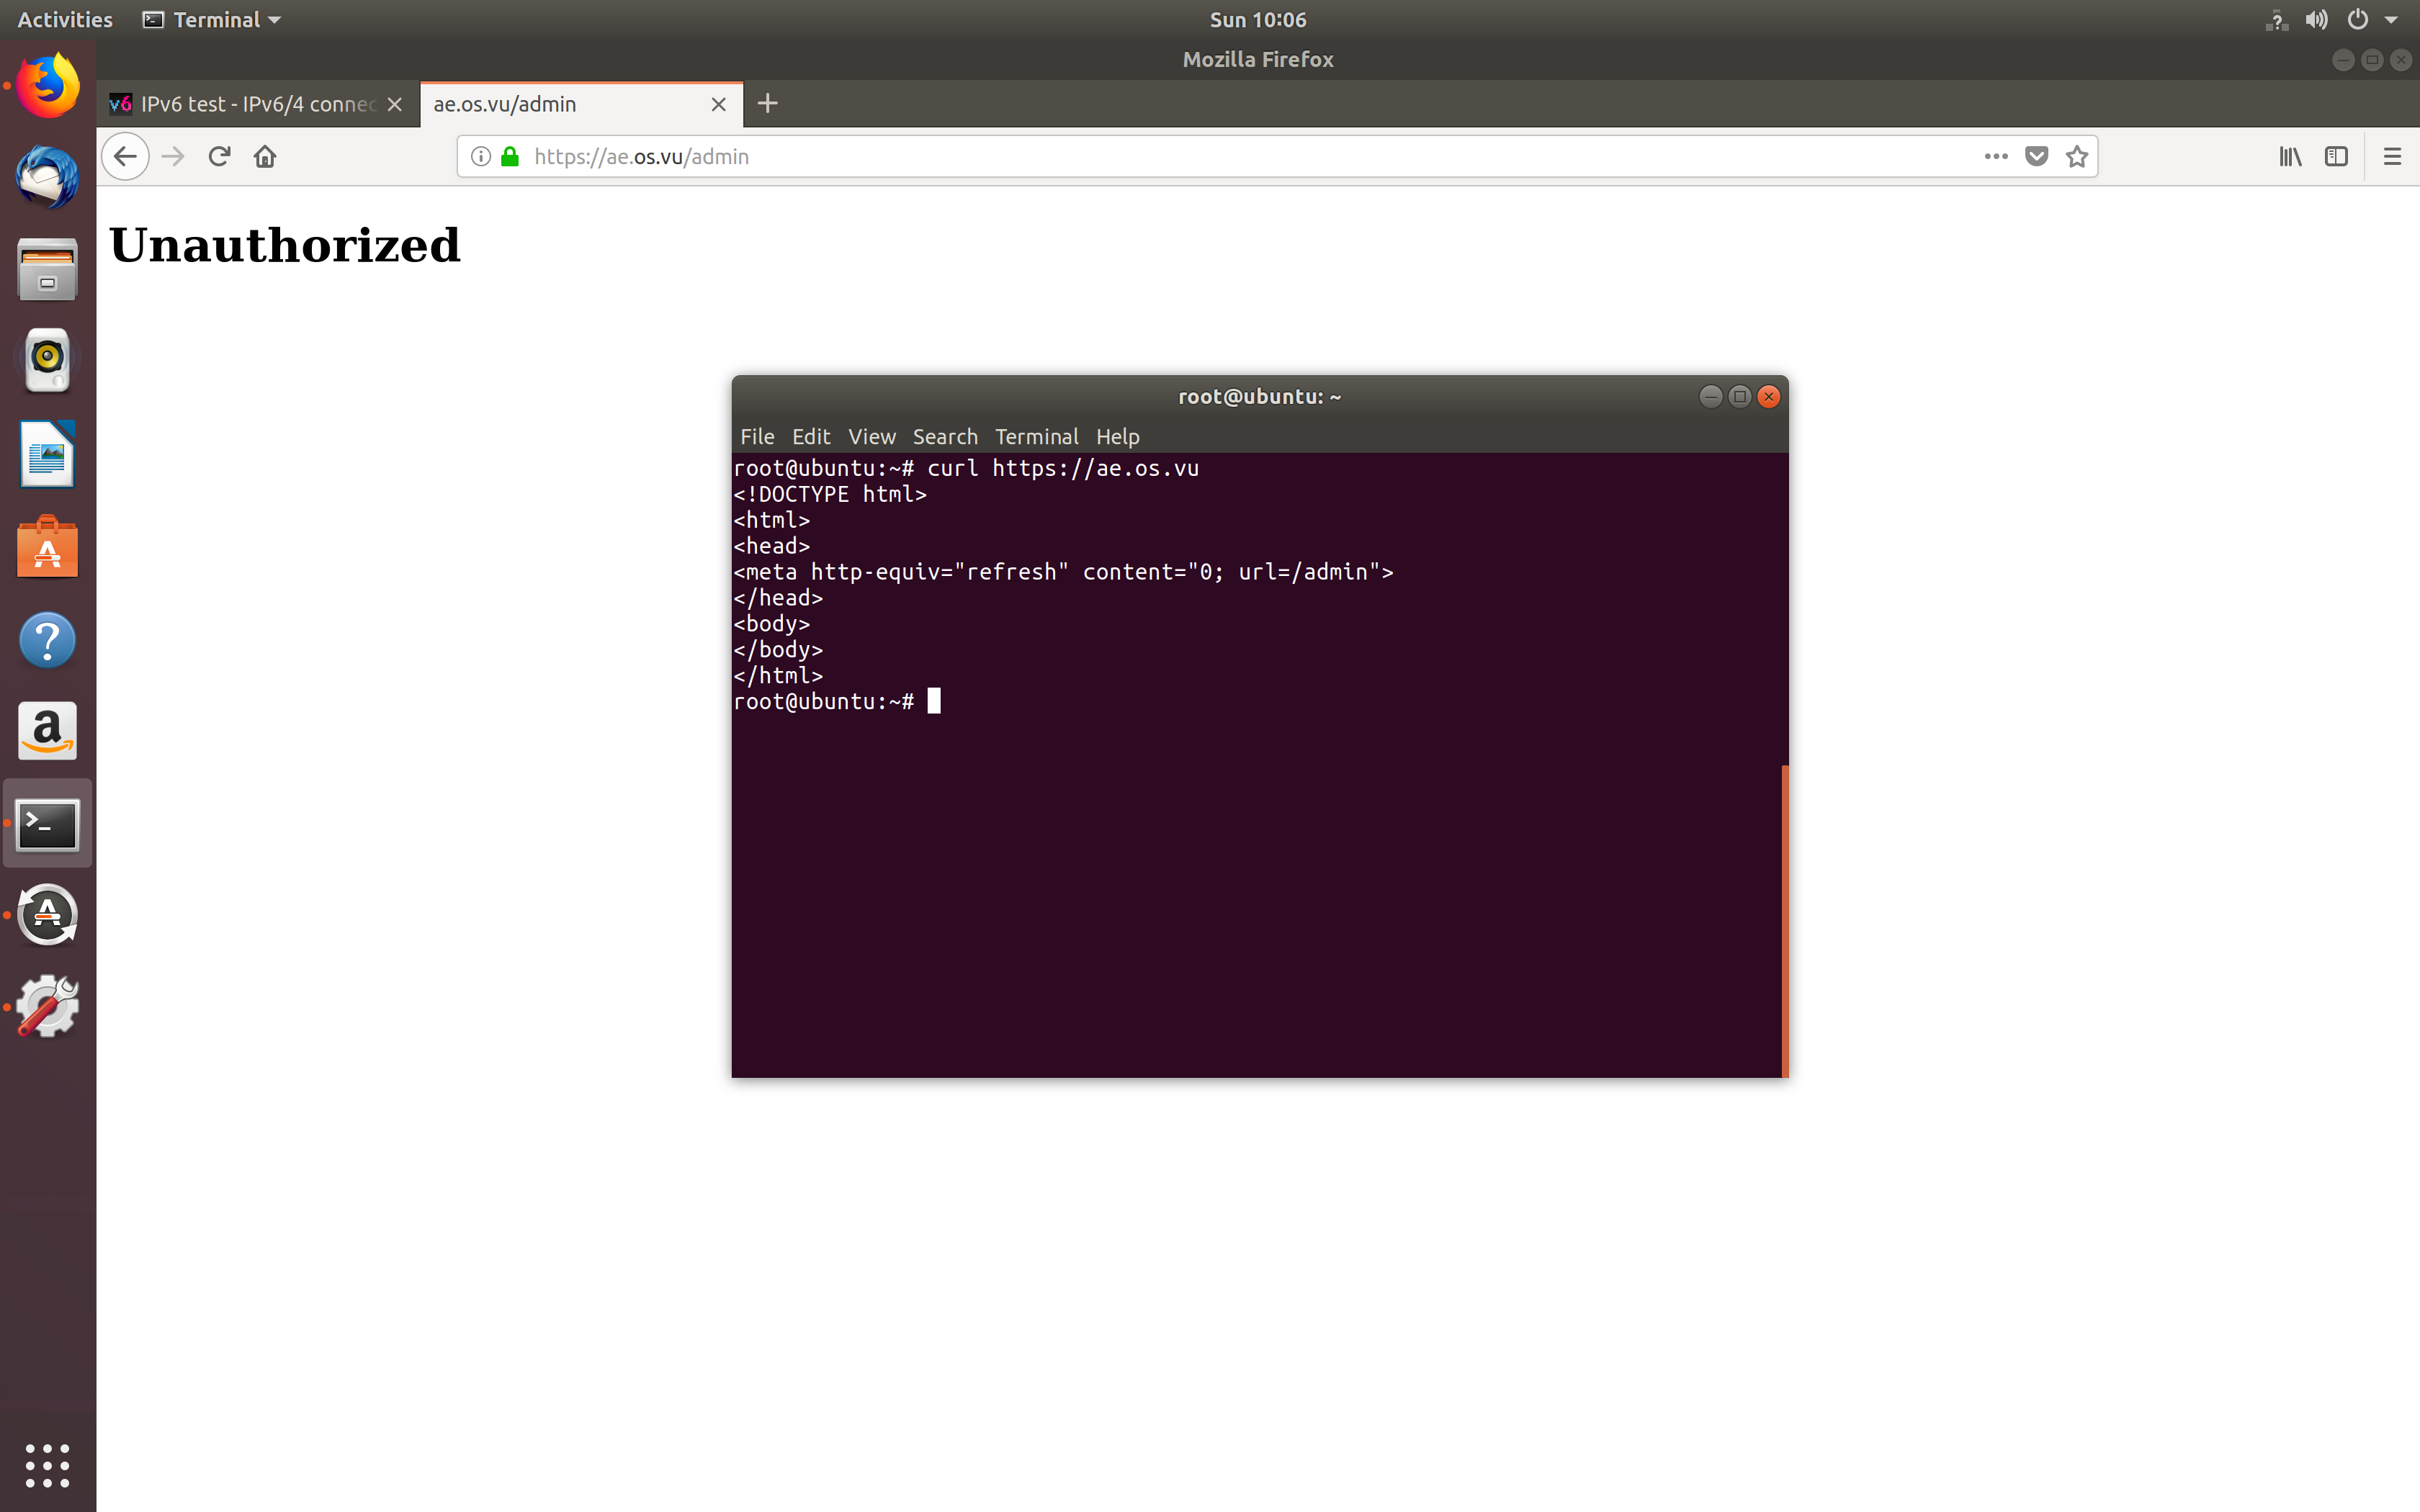Expand the Page Actions overflow menu

pos(1994,156)
